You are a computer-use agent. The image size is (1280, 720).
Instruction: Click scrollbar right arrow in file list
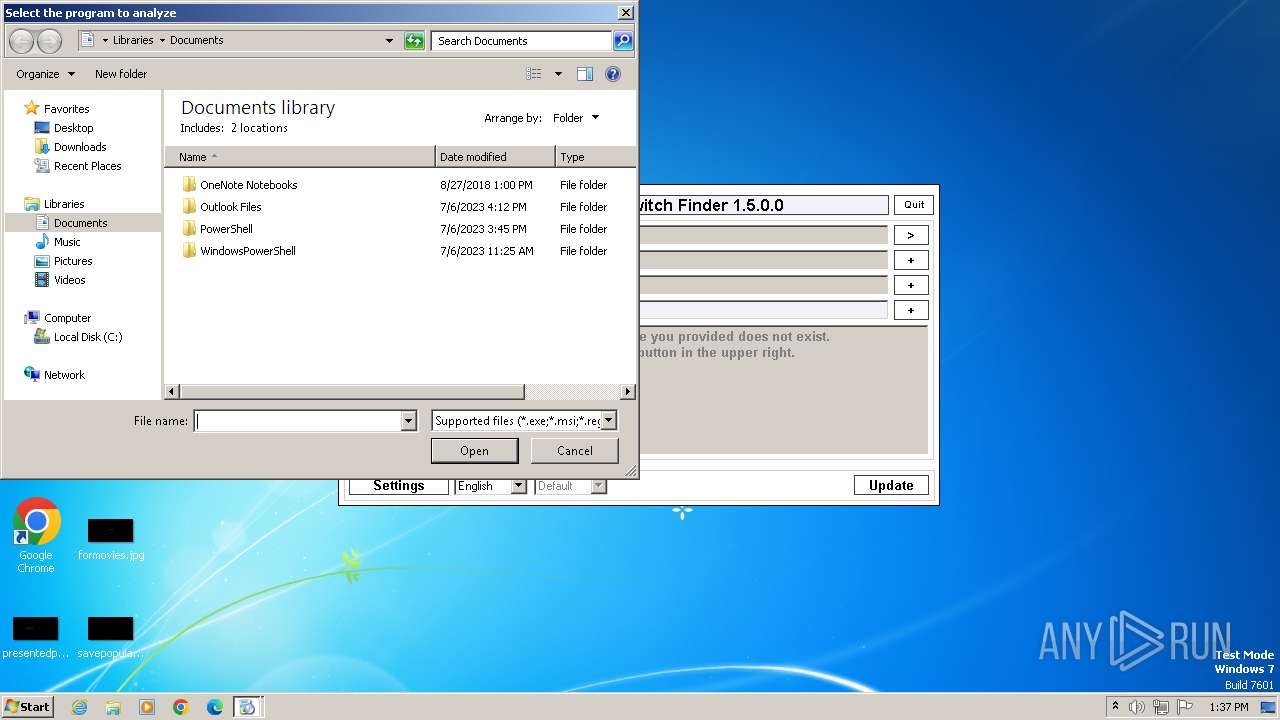pos(628,392)
